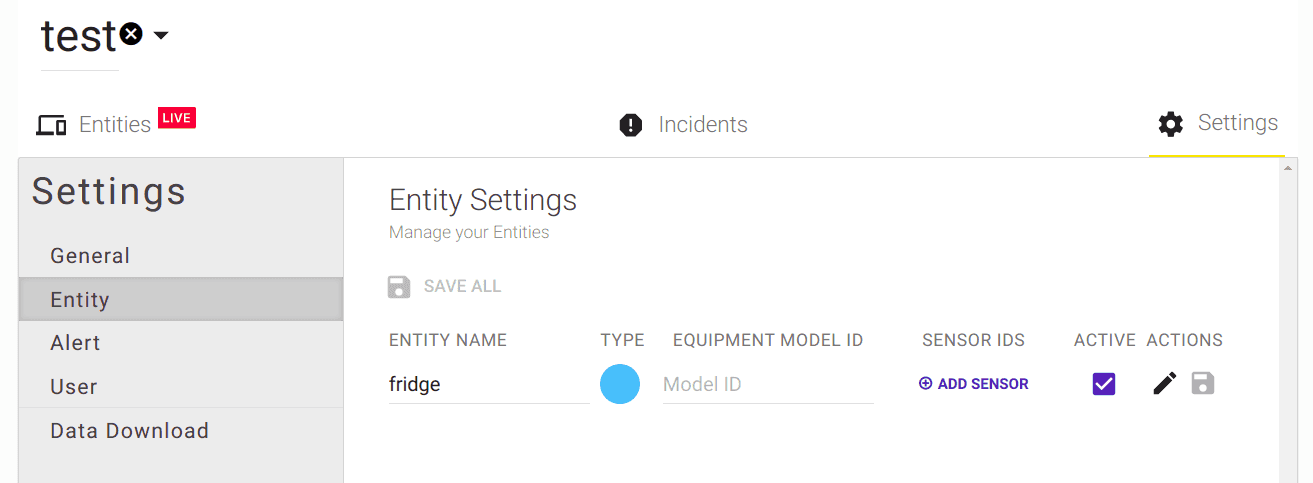1313x483 pixels.
Task: Click the blue Type color circle
Action: pyautogui.click(x=620, y=384)
